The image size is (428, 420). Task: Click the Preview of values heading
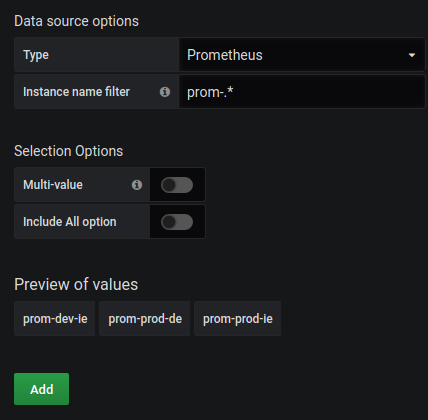click(76, 284)
